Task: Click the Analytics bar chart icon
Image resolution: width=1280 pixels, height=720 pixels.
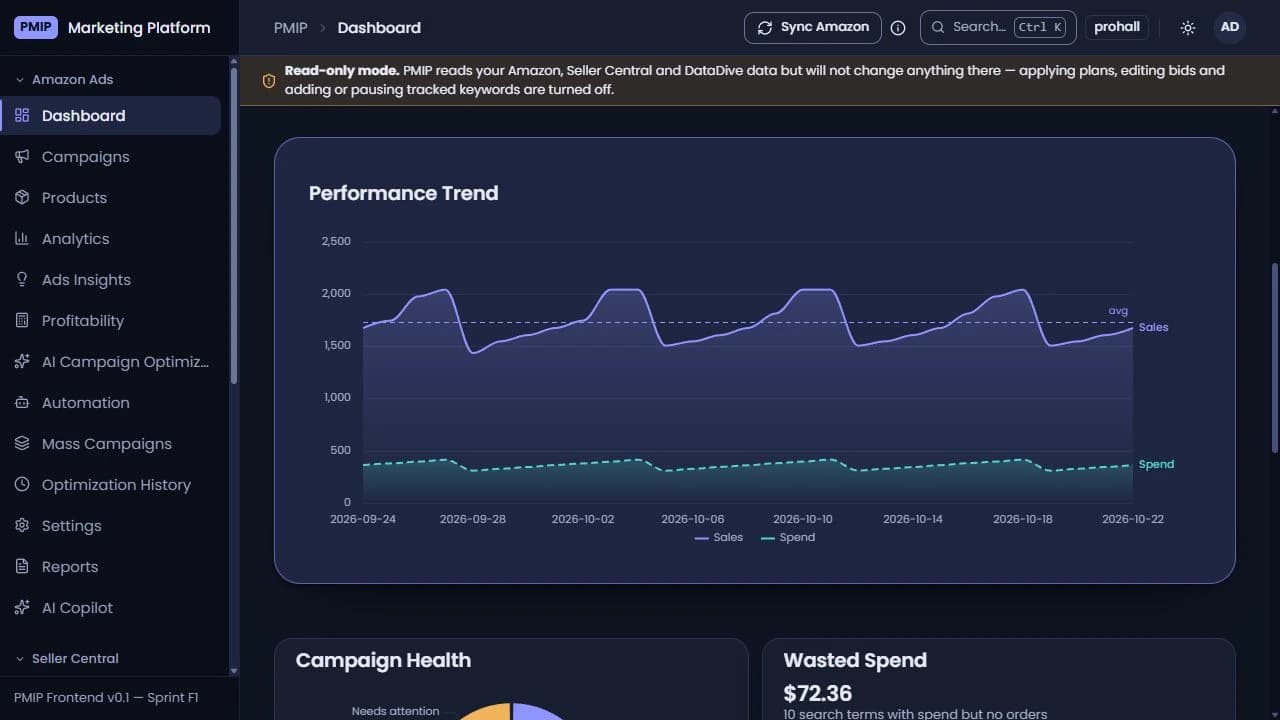Action: 22,239
